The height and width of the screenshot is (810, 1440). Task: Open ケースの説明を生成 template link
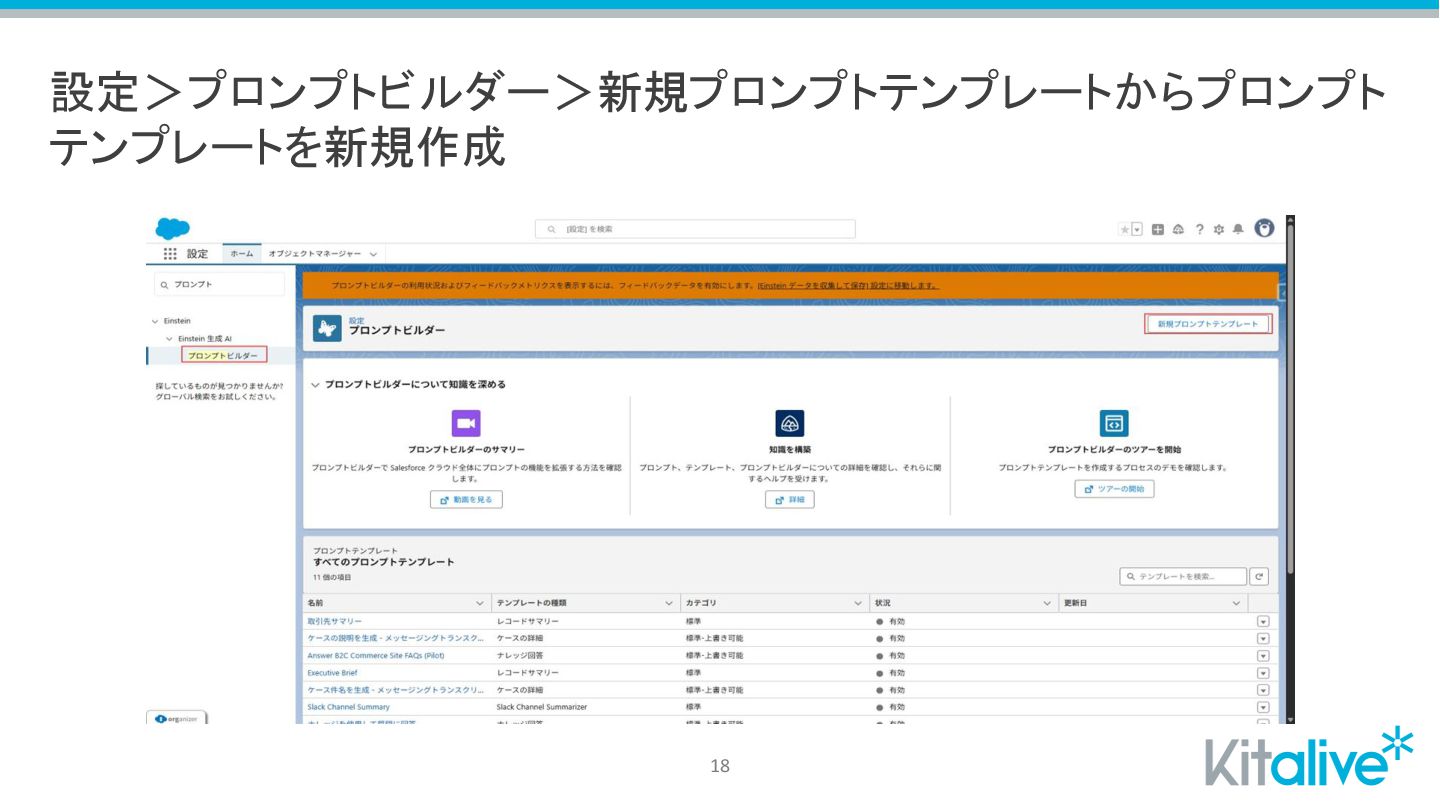click(396, 638)
